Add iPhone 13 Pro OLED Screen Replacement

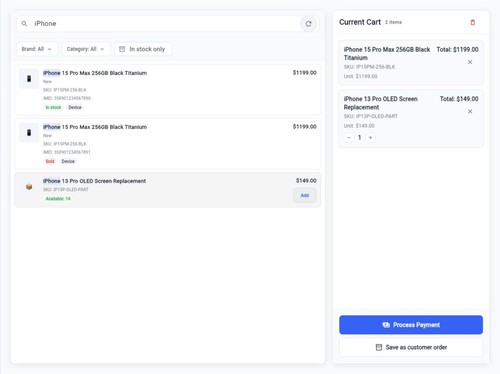point(305,195)
